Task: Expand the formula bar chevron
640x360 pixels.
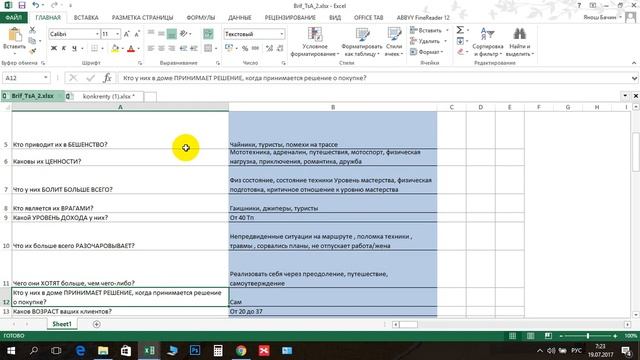Action: [x=634, y=78]
